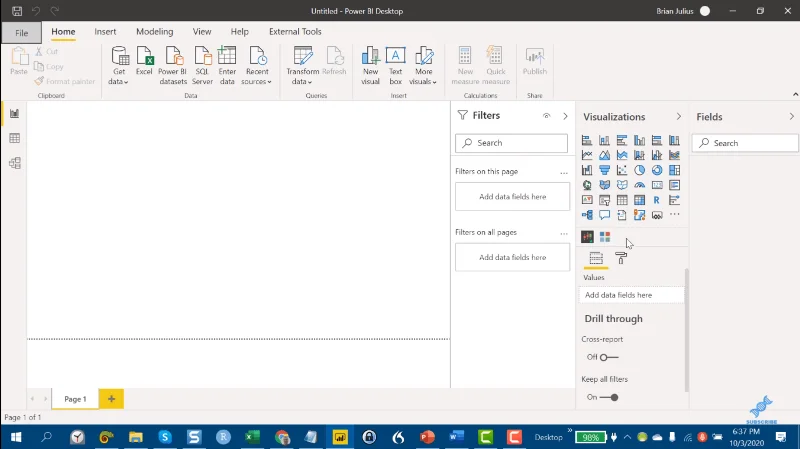Open the File menu
Viewport: 800px width, 449px height.
point(21,33)
